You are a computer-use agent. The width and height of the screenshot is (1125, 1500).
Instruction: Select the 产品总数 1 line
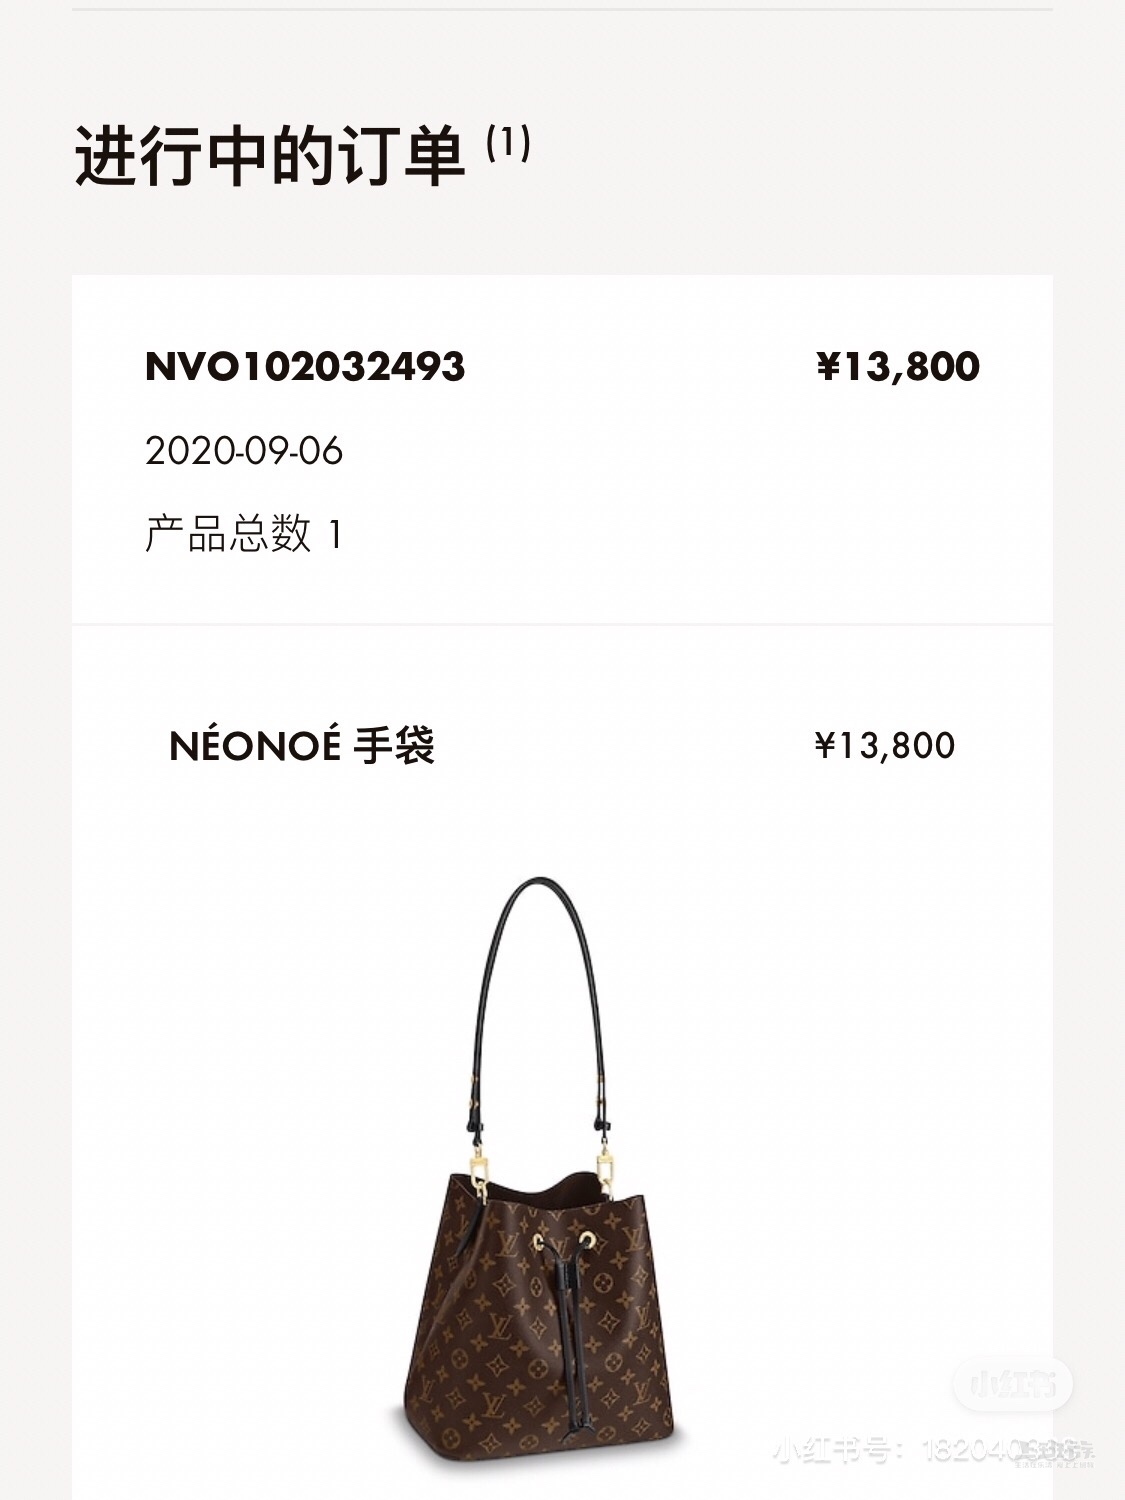click(x=244, y=534)
